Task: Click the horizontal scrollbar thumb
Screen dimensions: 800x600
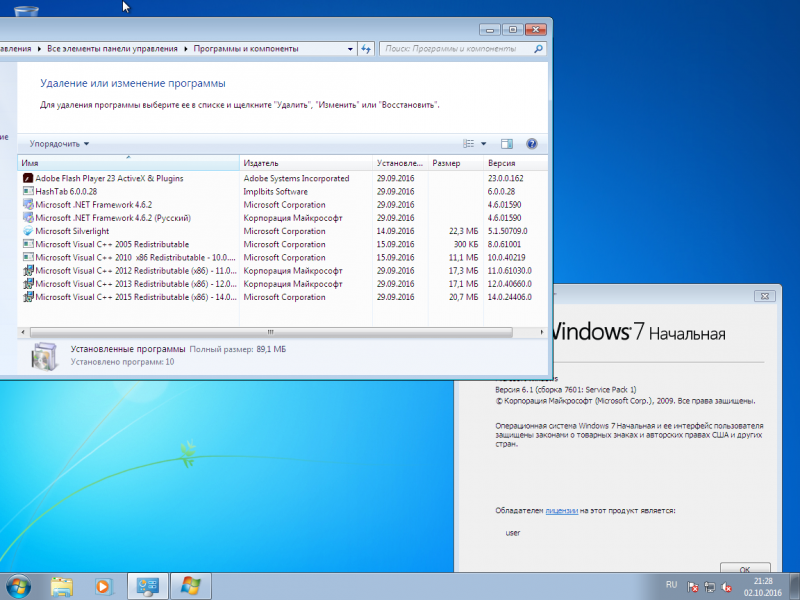Action: [x=271, y=332]
